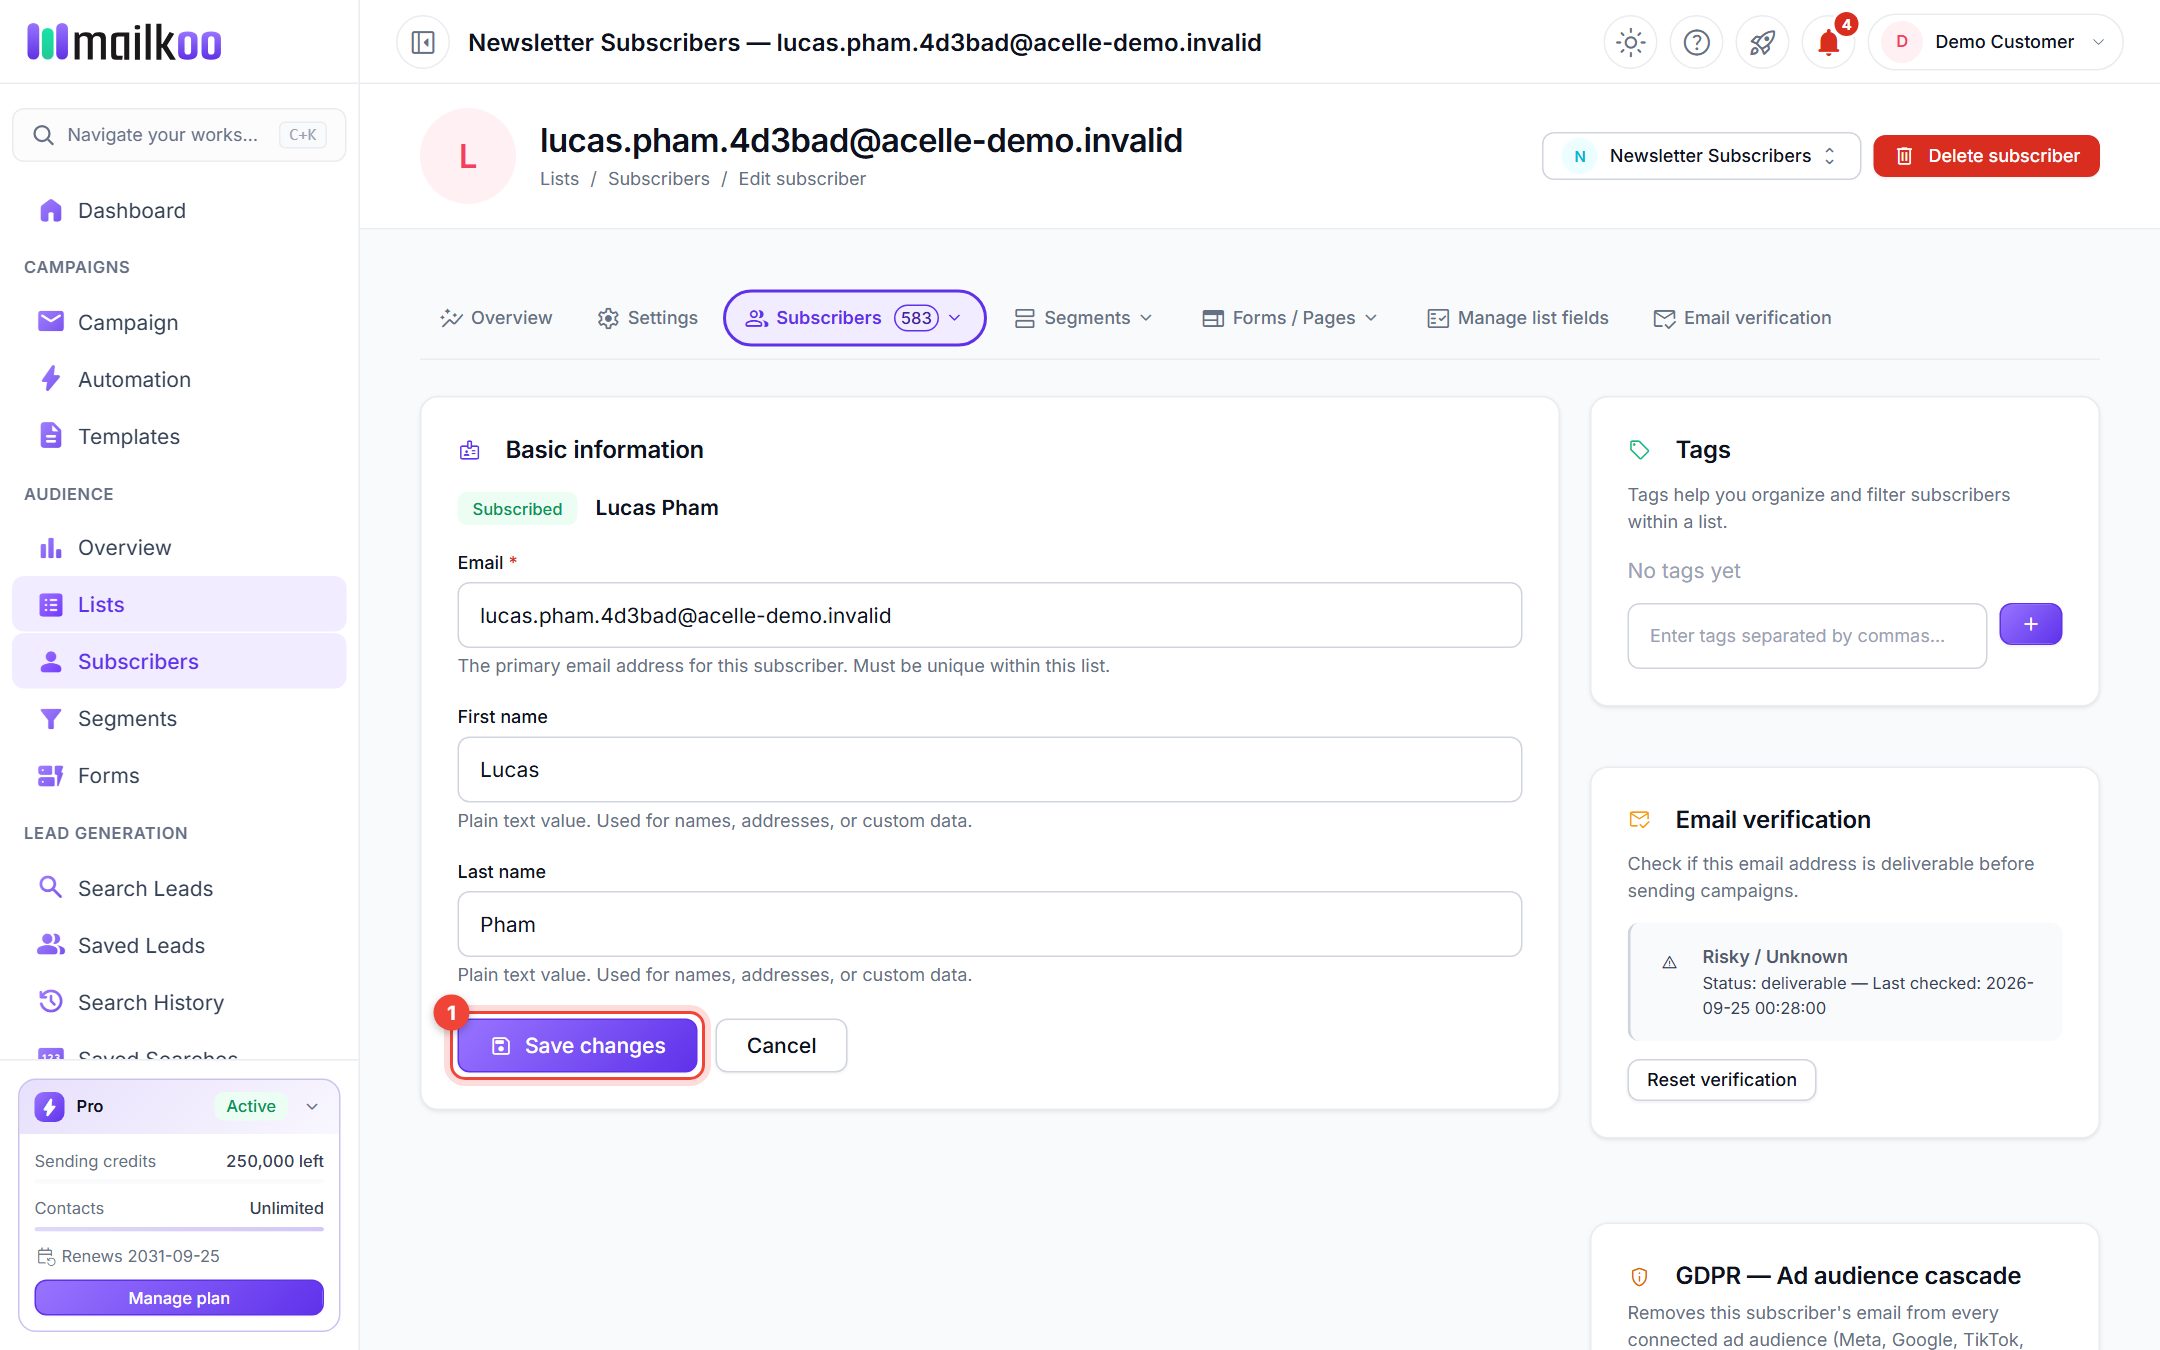Screen dimensions: 2160x1350
Task: Click Save changes button
Action: [x=577, y=1045]
